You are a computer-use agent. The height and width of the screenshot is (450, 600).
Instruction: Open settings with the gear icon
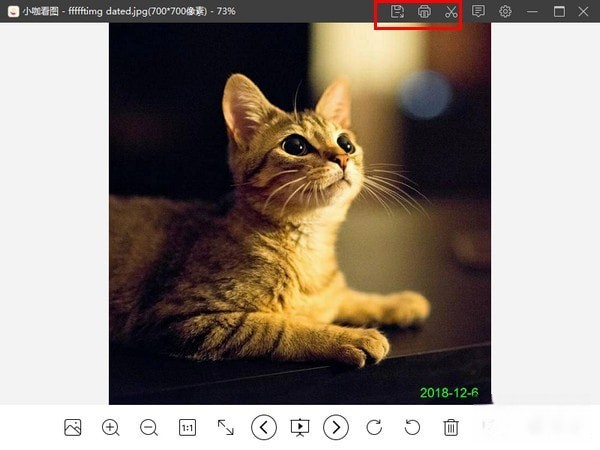pyautogui.click(x=505, y=11)
